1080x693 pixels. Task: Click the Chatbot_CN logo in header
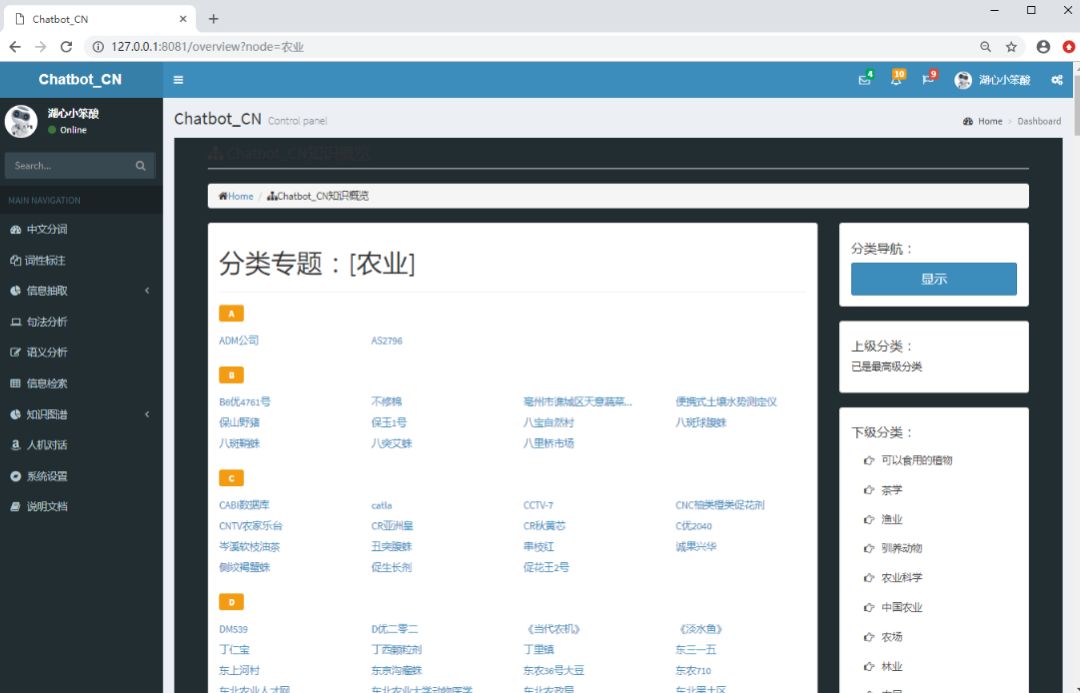[80, 80]
